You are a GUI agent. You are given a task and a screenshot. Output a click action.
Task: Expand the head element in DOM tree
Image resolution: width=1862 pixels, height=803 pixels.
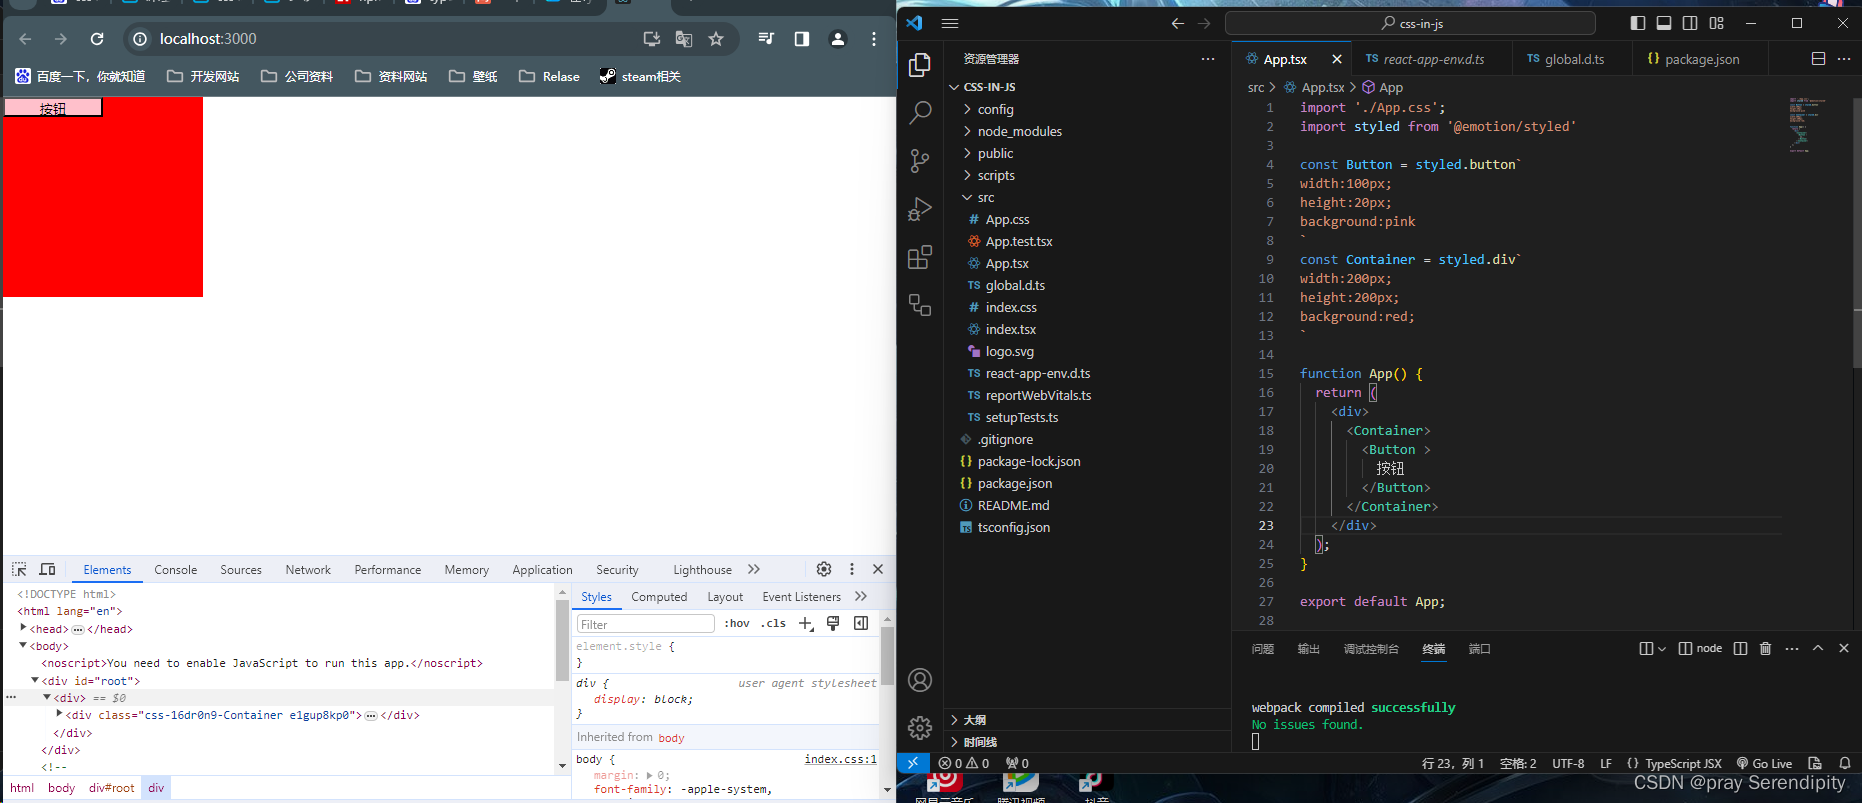[x=23, y=628]
